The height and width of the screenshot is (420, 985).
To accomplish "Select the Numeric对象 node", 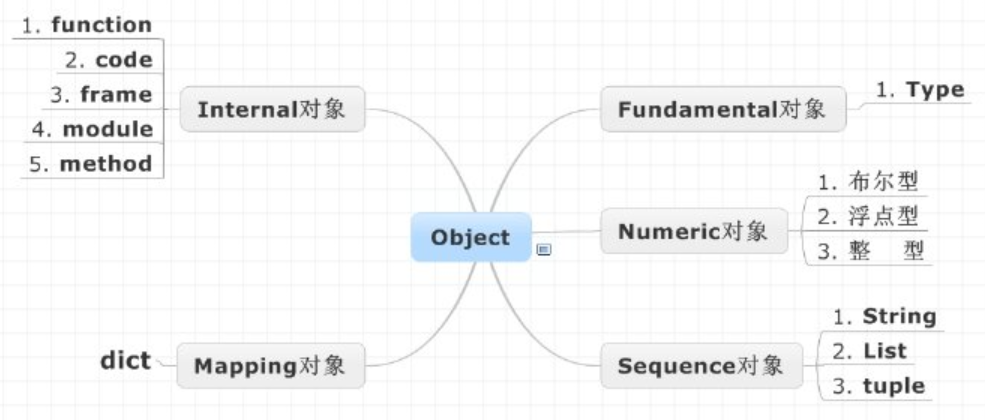I will click(x=694, y=231).
